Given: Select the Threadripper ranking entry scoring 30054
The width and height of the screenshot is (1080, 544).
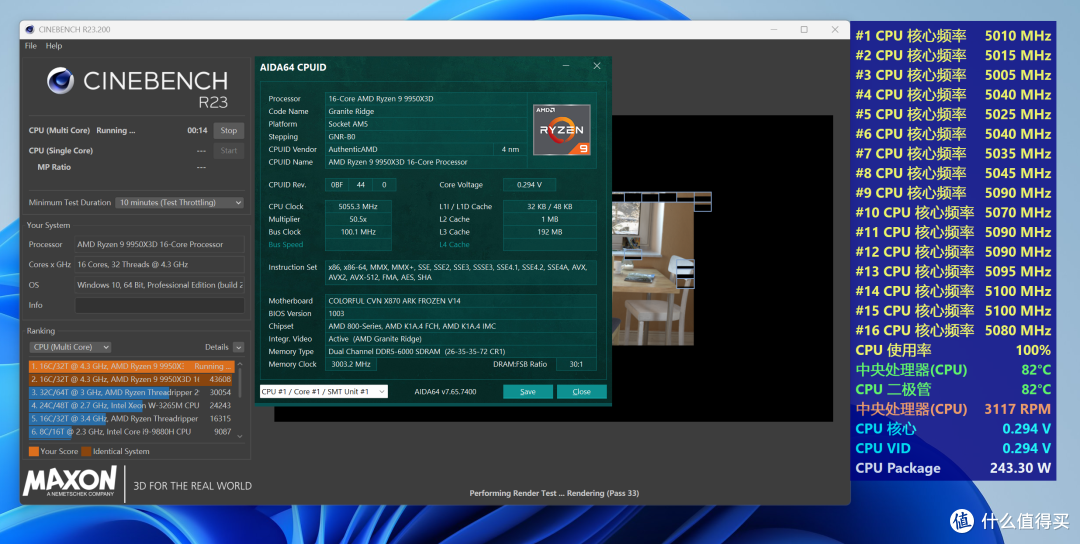Looking at the screenshot, I should click(x=131, y=393).
